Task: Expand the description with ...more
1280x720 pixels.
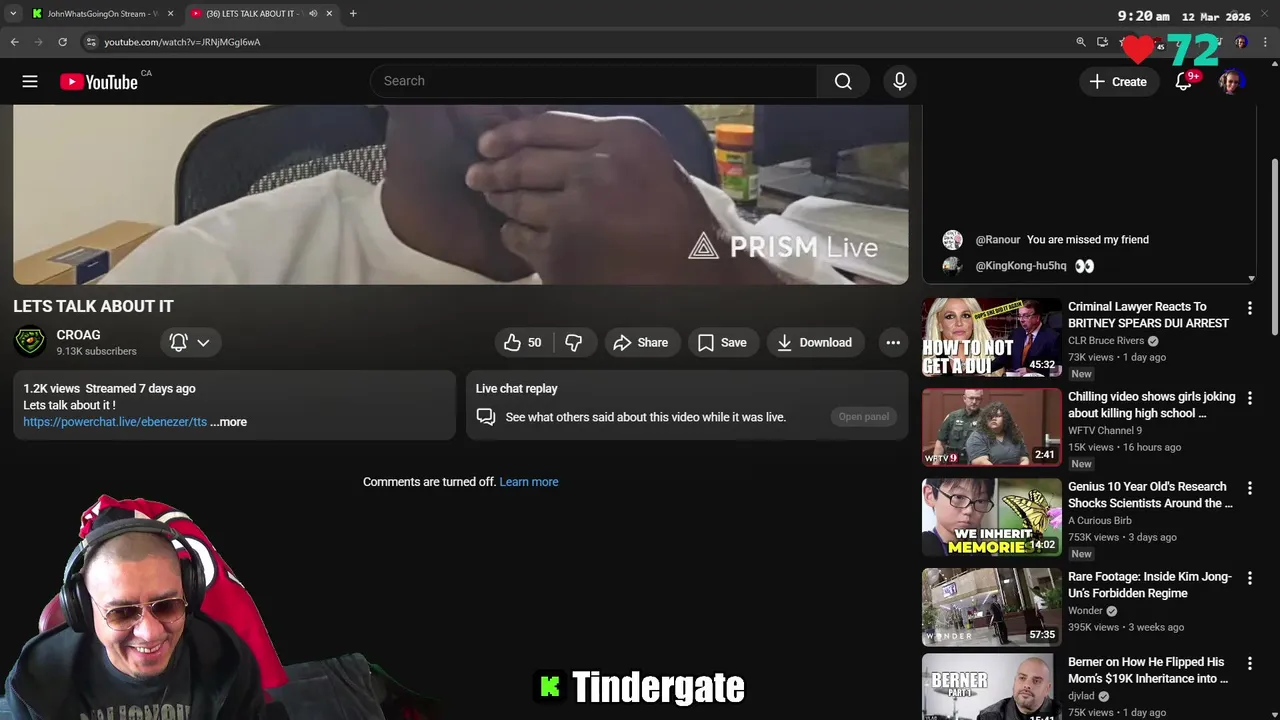Action: [228, 422]
